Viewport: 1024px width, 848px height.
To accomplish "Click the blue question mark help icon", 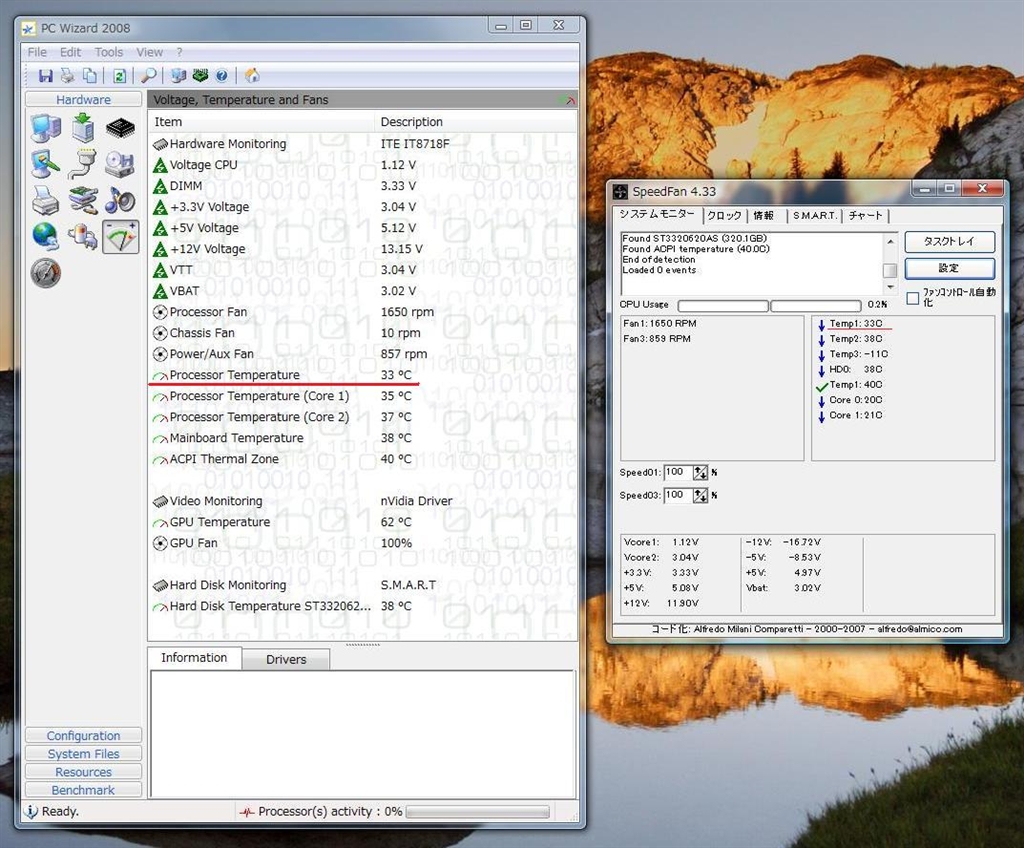I will 221,76.
